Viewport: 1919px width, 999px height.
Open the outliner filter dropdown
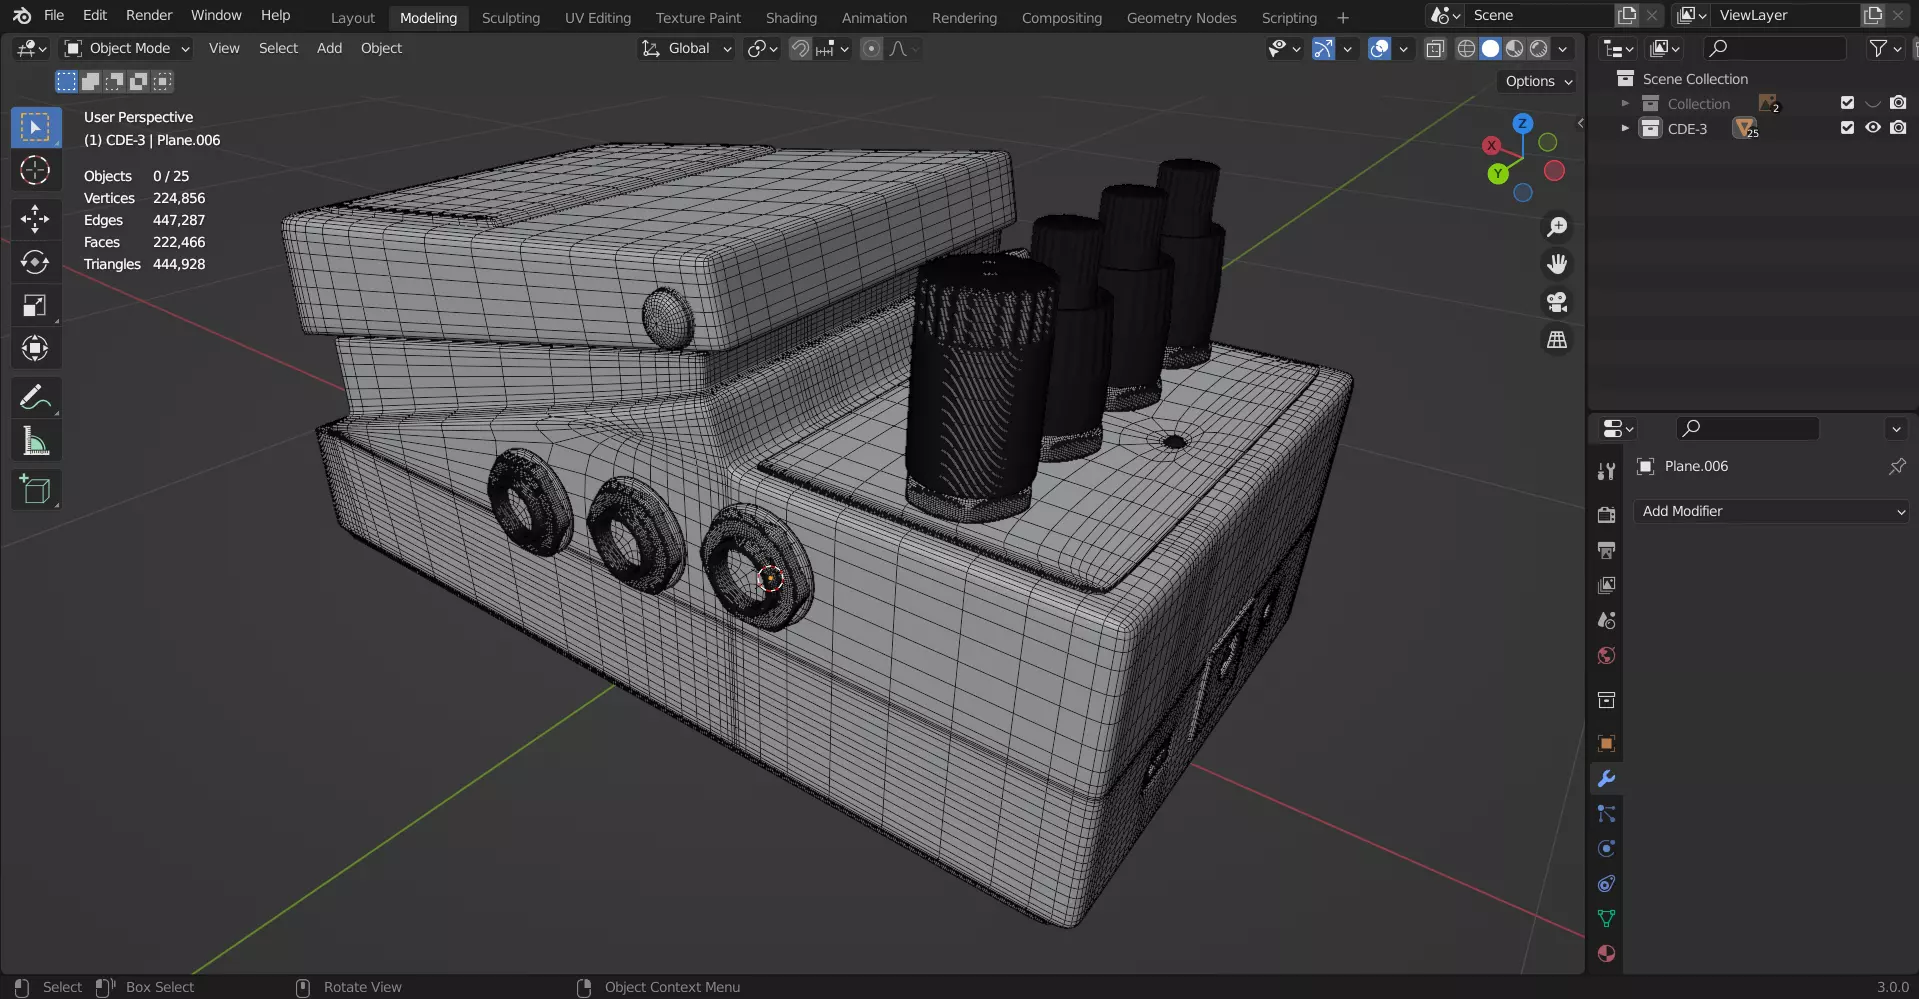[x=1885, y=48]
